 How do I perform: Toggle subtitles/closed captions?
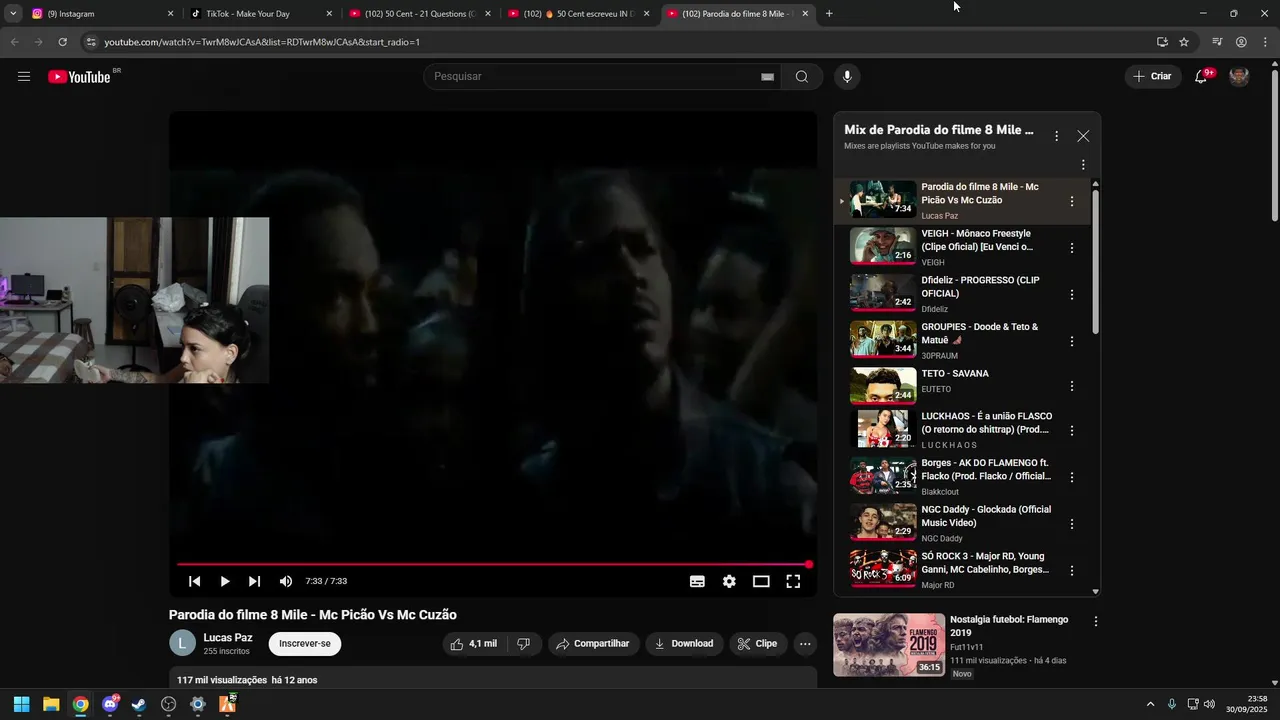click(x=697, y=581)
